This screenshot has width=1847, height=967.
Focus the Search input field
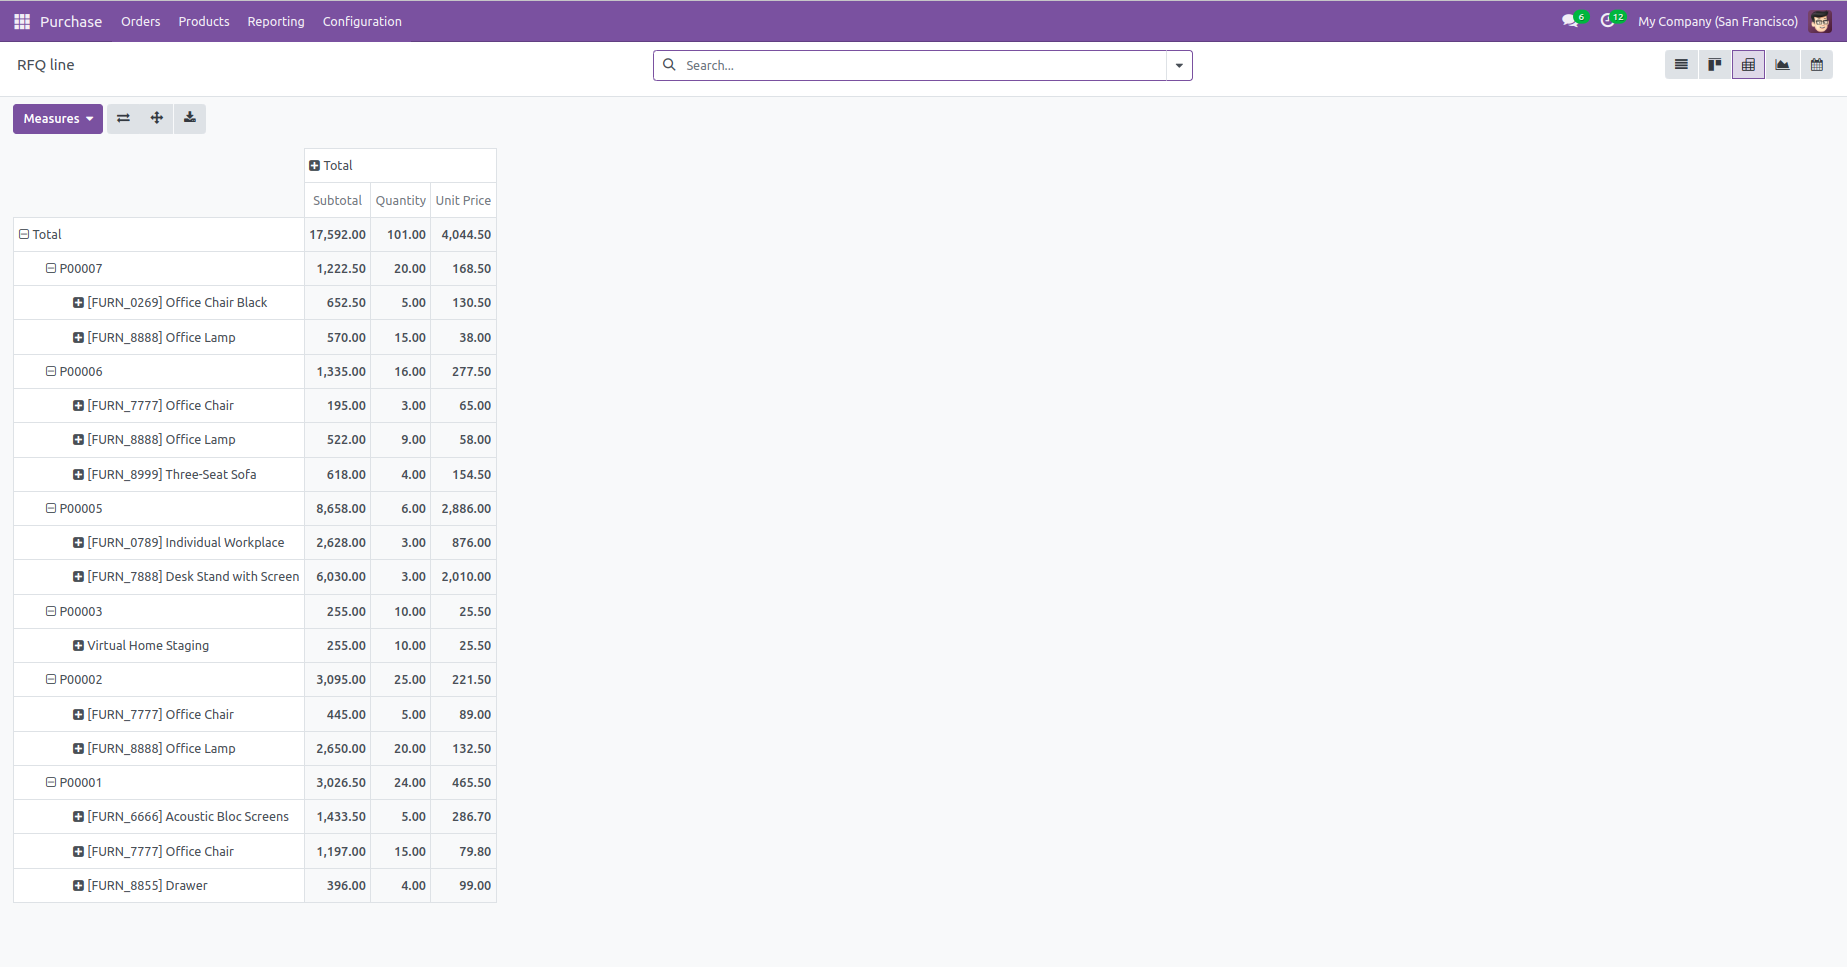tap(922, 65)
